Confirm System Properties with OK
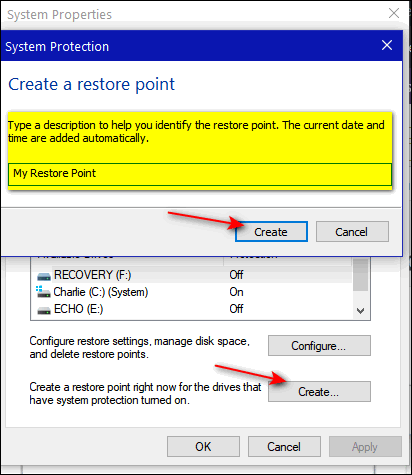The width and height of the screenshot is (412, 475). 203,446
